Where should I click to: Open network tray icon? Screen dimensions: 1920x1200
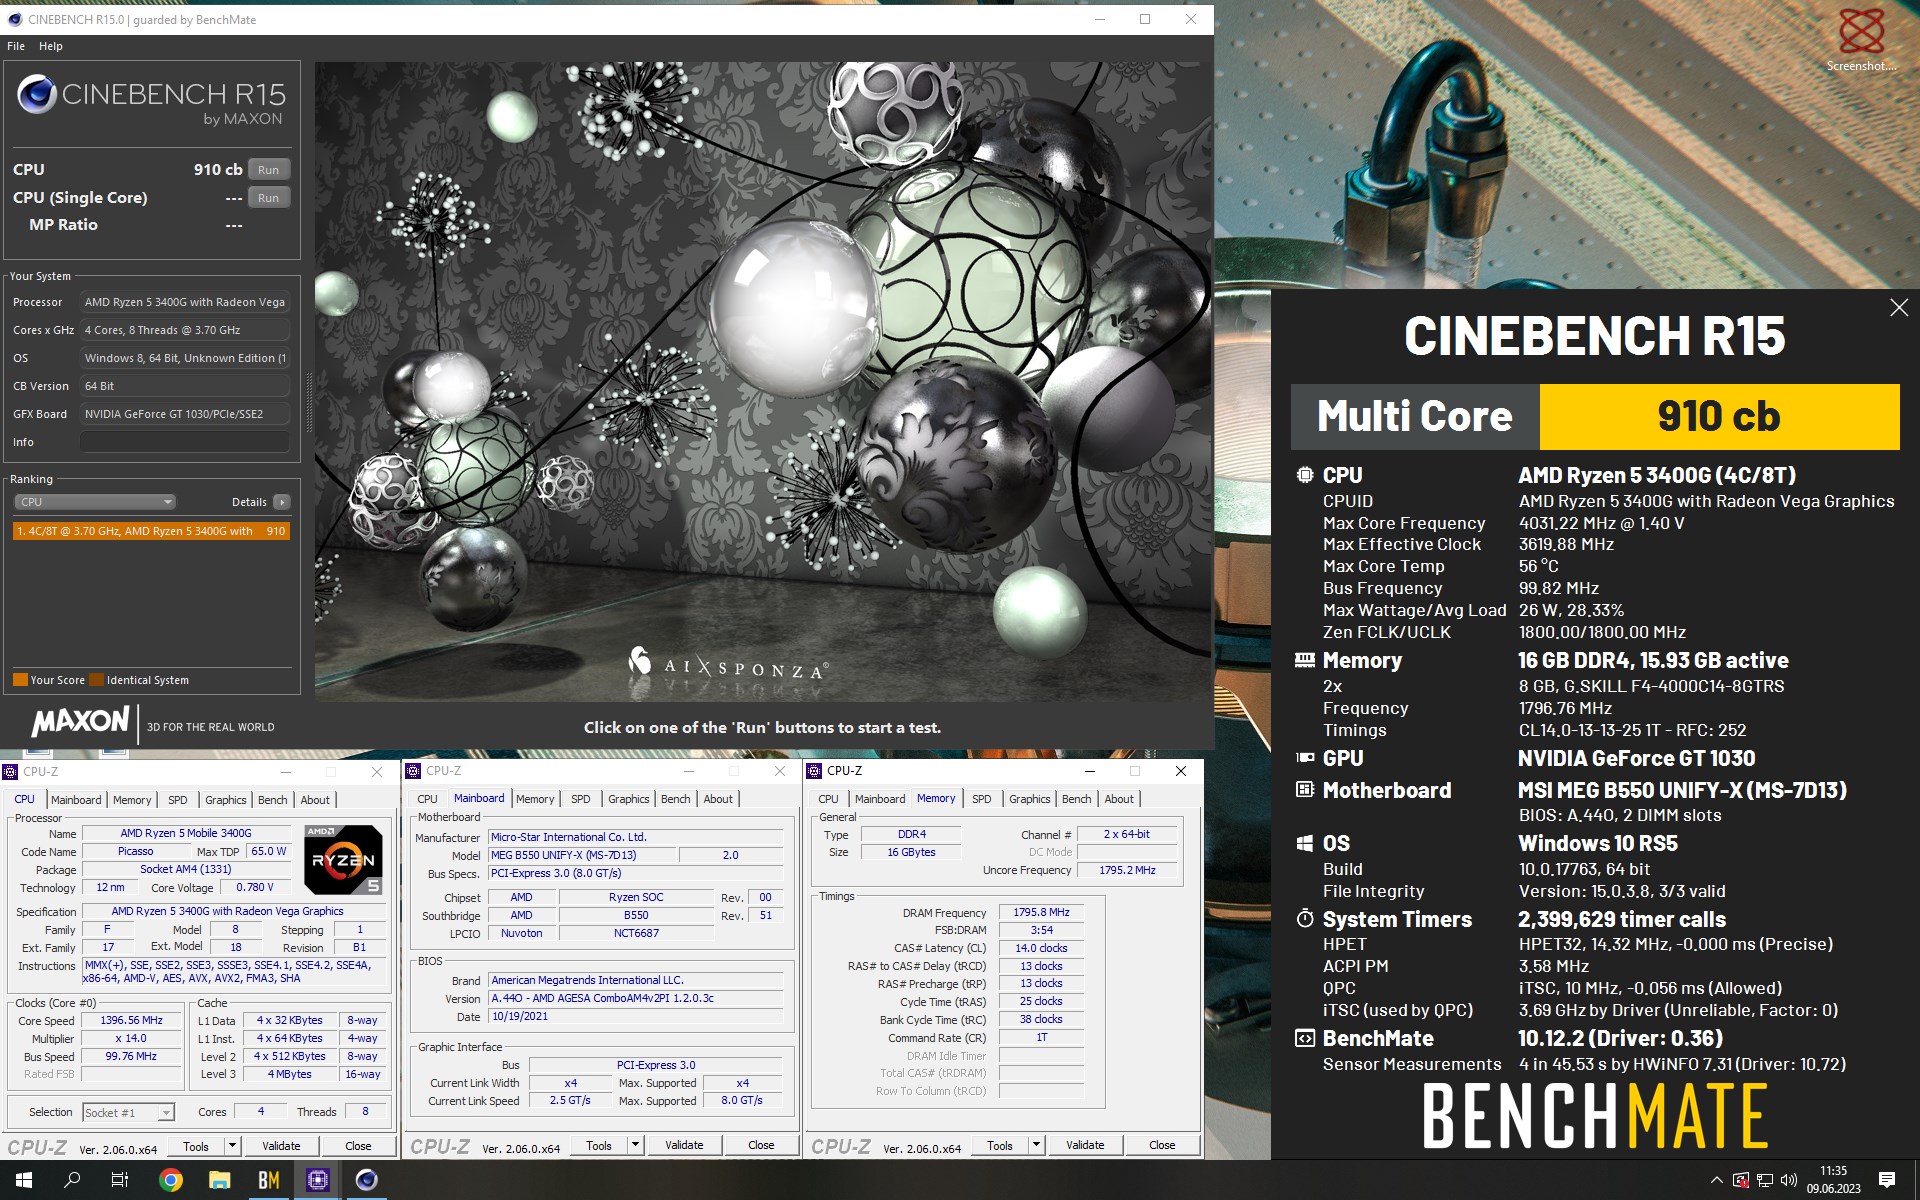[x=1765, y=1180]
